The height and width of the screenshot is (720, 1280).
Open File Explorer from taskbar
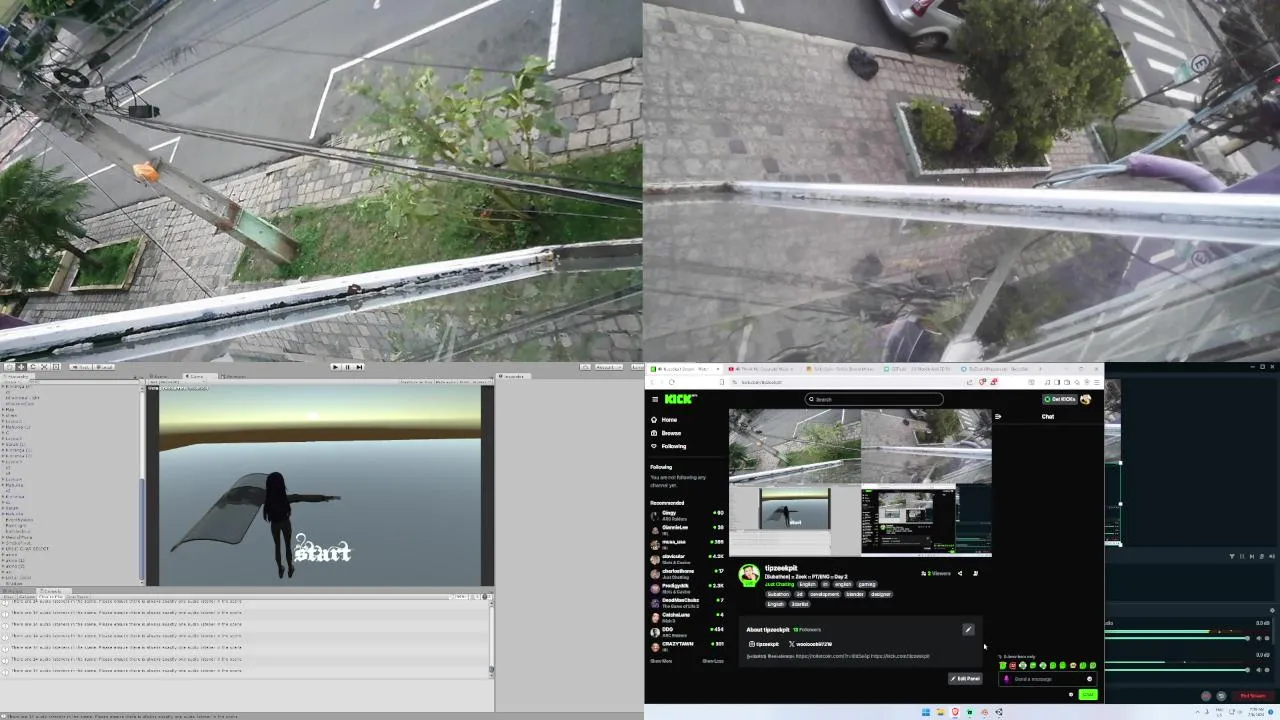click(x=940, y=712)
